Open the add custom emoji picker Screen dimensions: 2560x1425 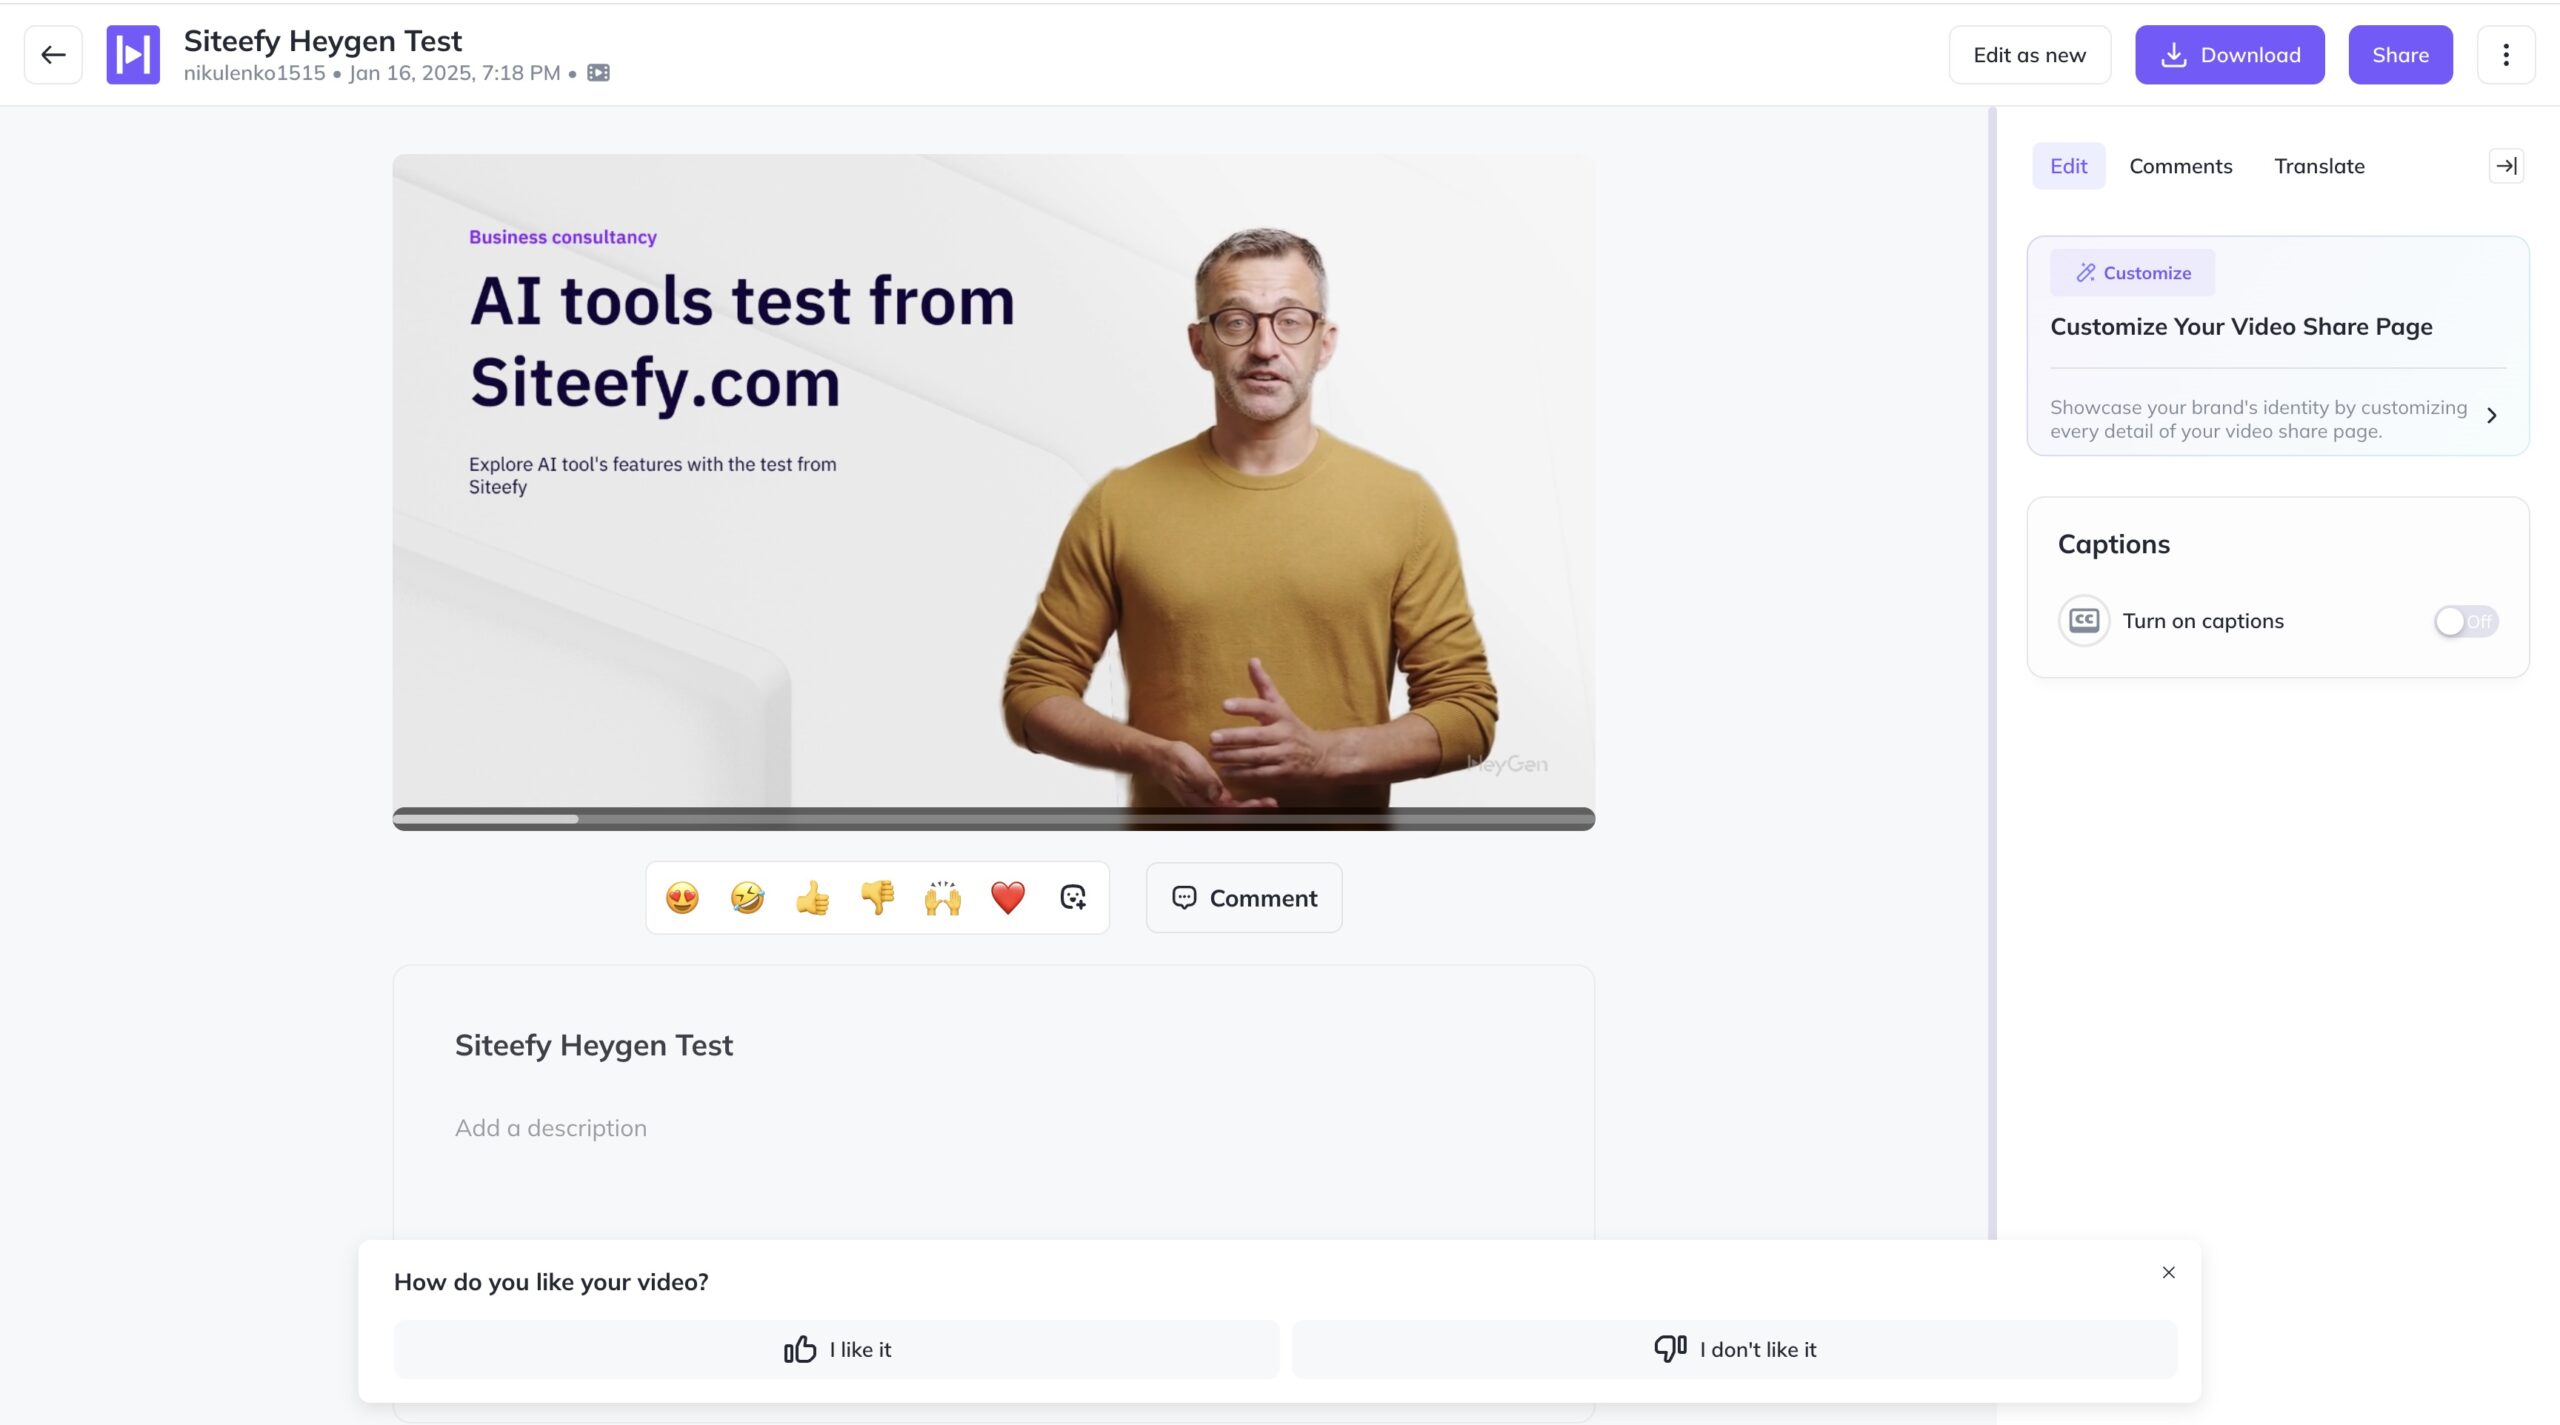click(x=1072, y=898)
